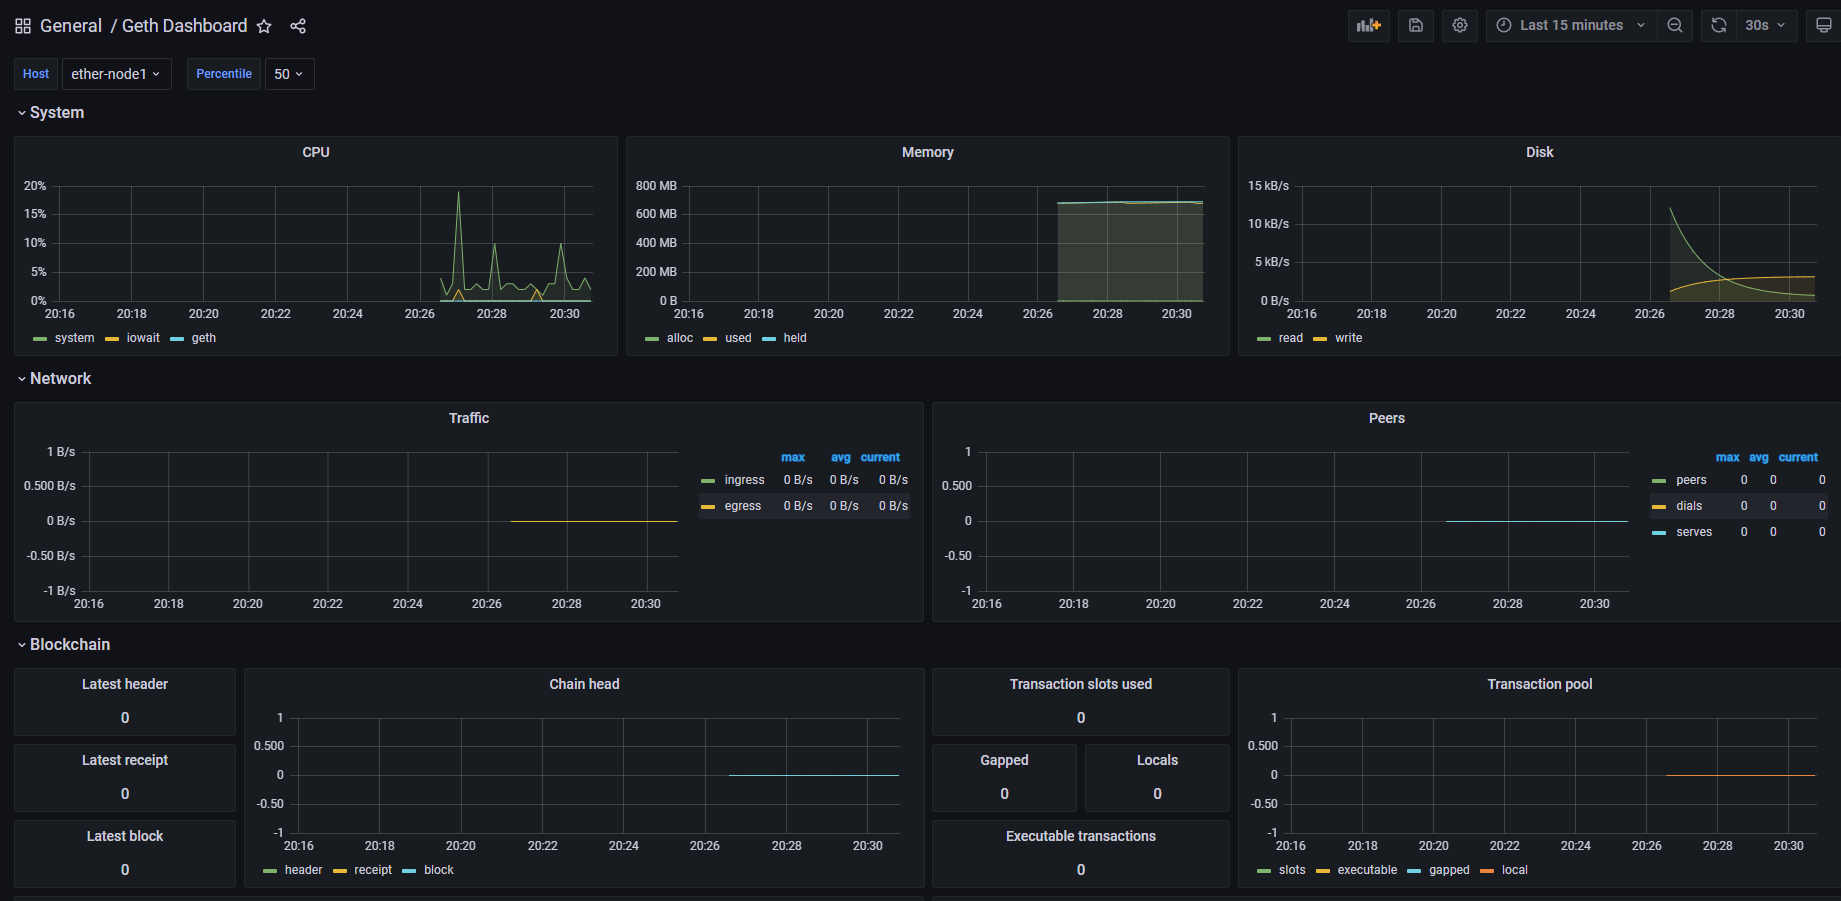Viewport: 1841px width, 901px height.
Task: Toggle gapped series in Transaction pool legend
Action: click(x=1449, y=870)
